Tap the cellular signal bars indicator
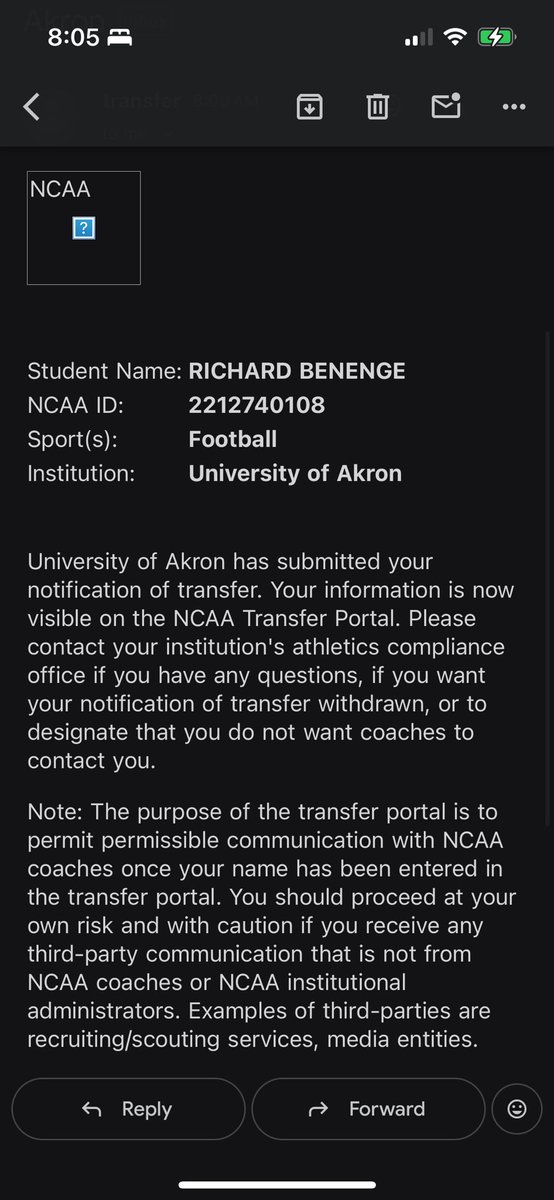 (x=418, y=40)
